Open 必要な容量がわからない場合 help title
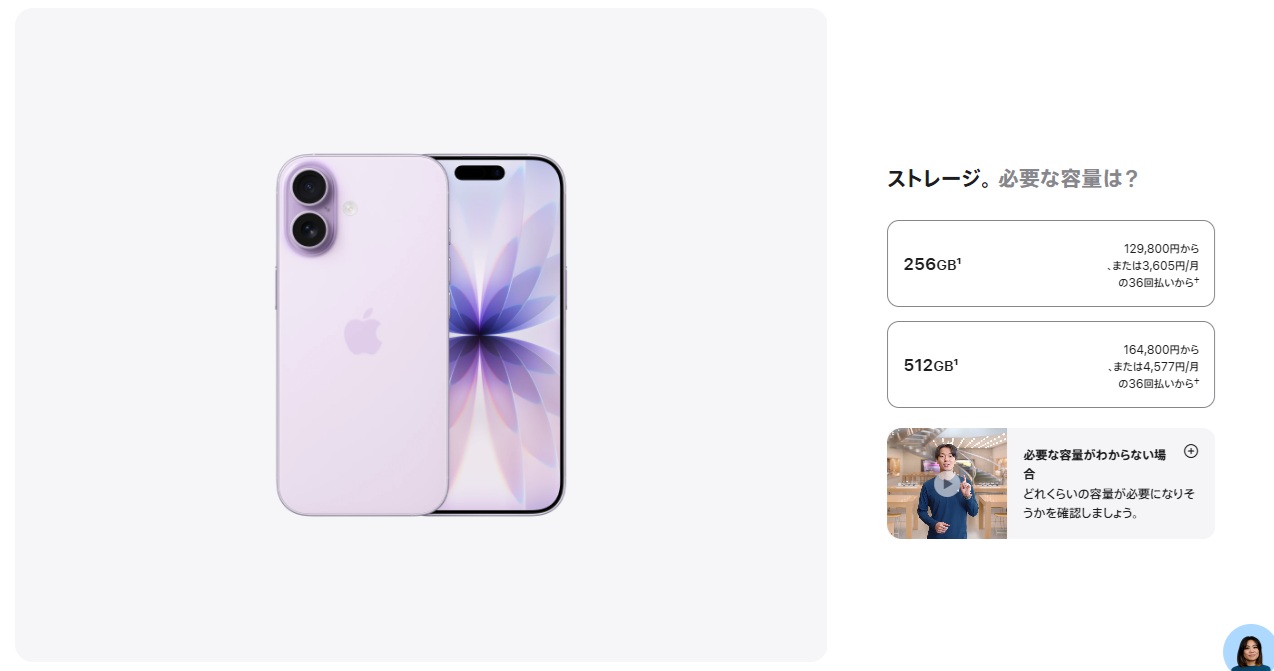 click(x=1094, y=464)
